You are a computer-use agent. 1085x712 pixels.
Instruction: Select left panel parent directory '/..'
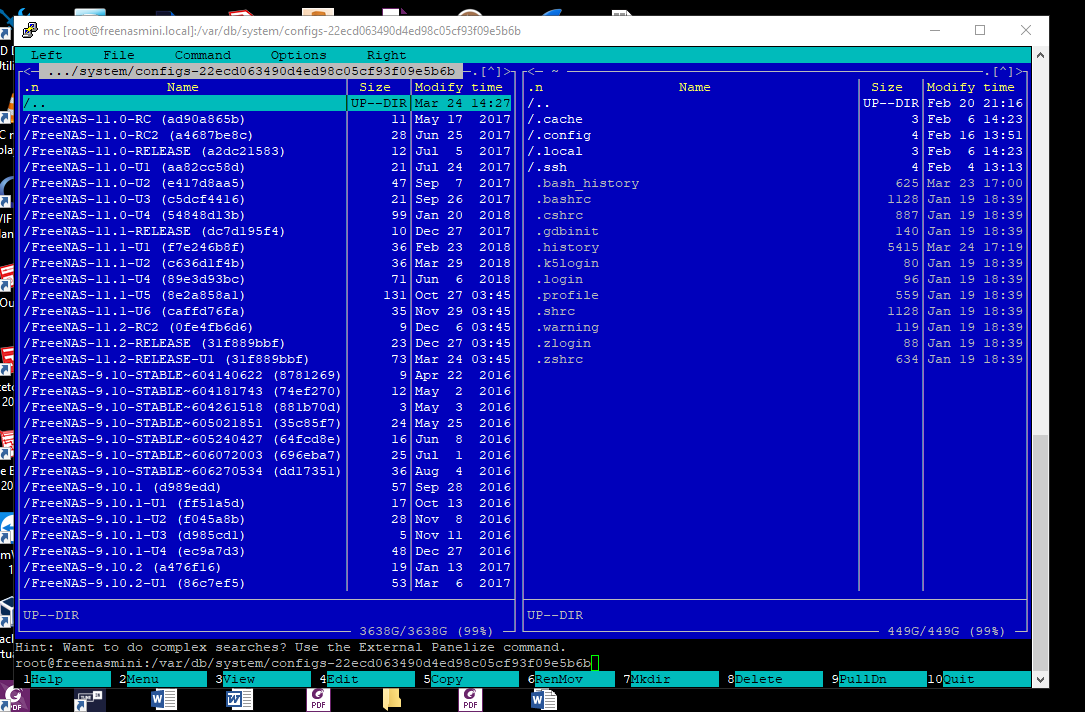[x=267, y=103]
